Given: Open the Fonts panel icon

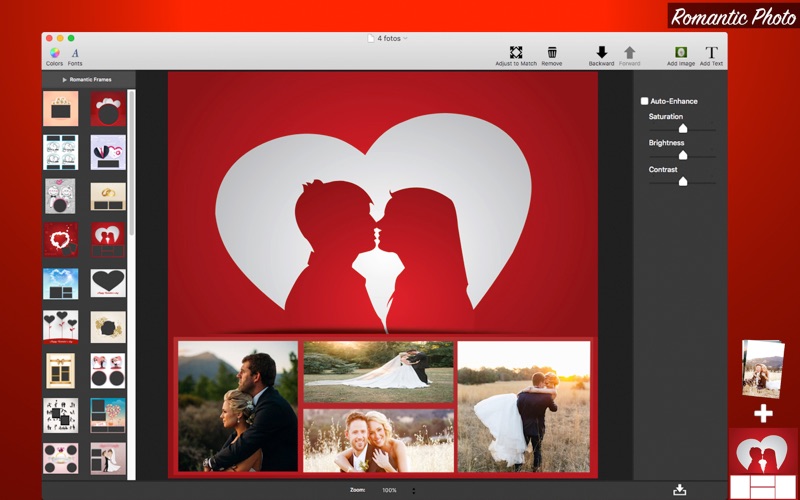Looking at the screenshot, I should 75,53.
